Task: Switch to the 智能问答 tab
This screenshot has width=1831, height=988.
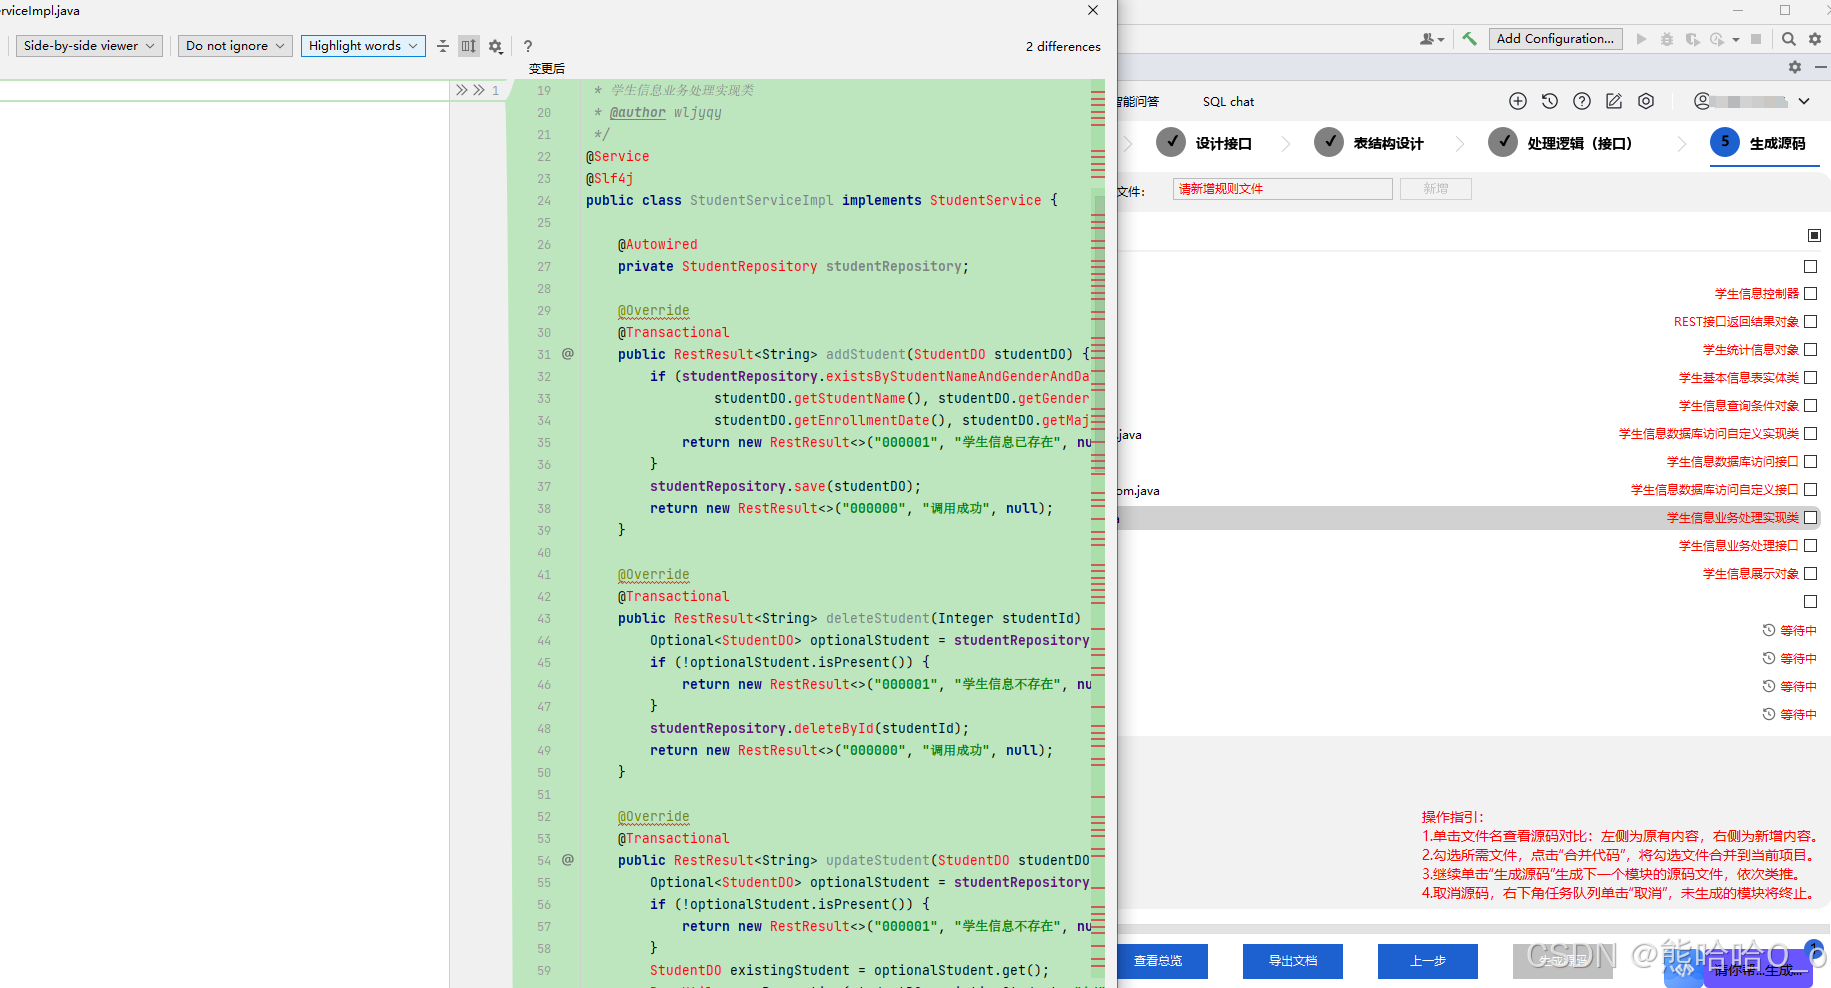Action: [1139, 102]
